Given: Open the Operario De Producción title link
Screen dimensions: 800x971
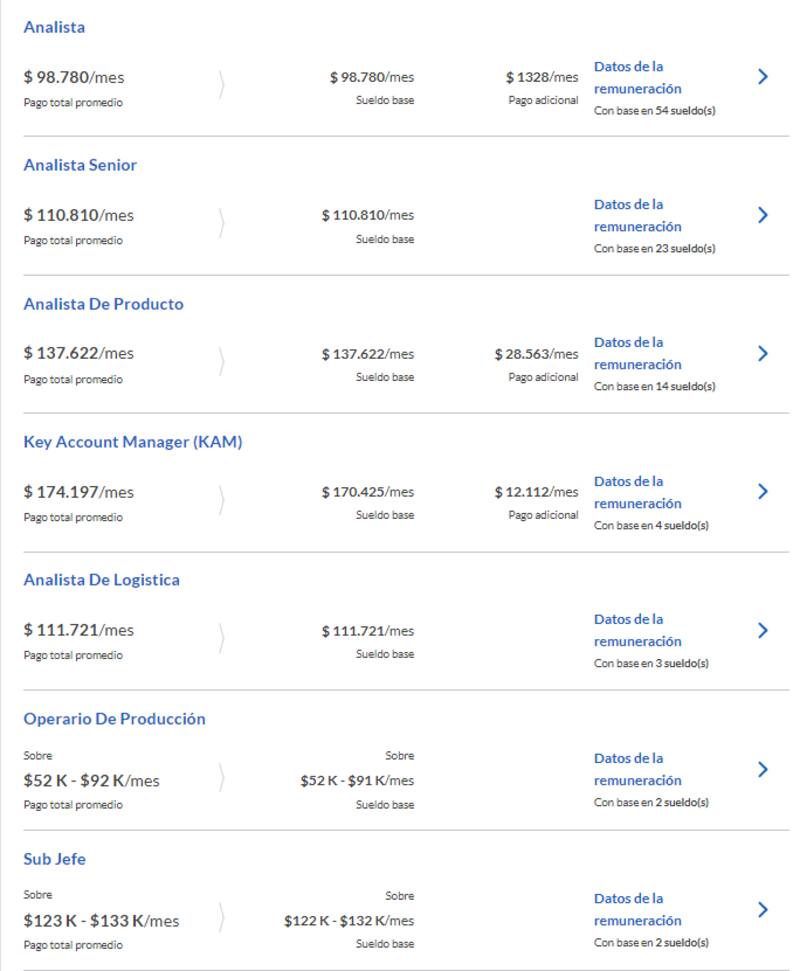Looking at the screenshot, I should tap(114, 719).
